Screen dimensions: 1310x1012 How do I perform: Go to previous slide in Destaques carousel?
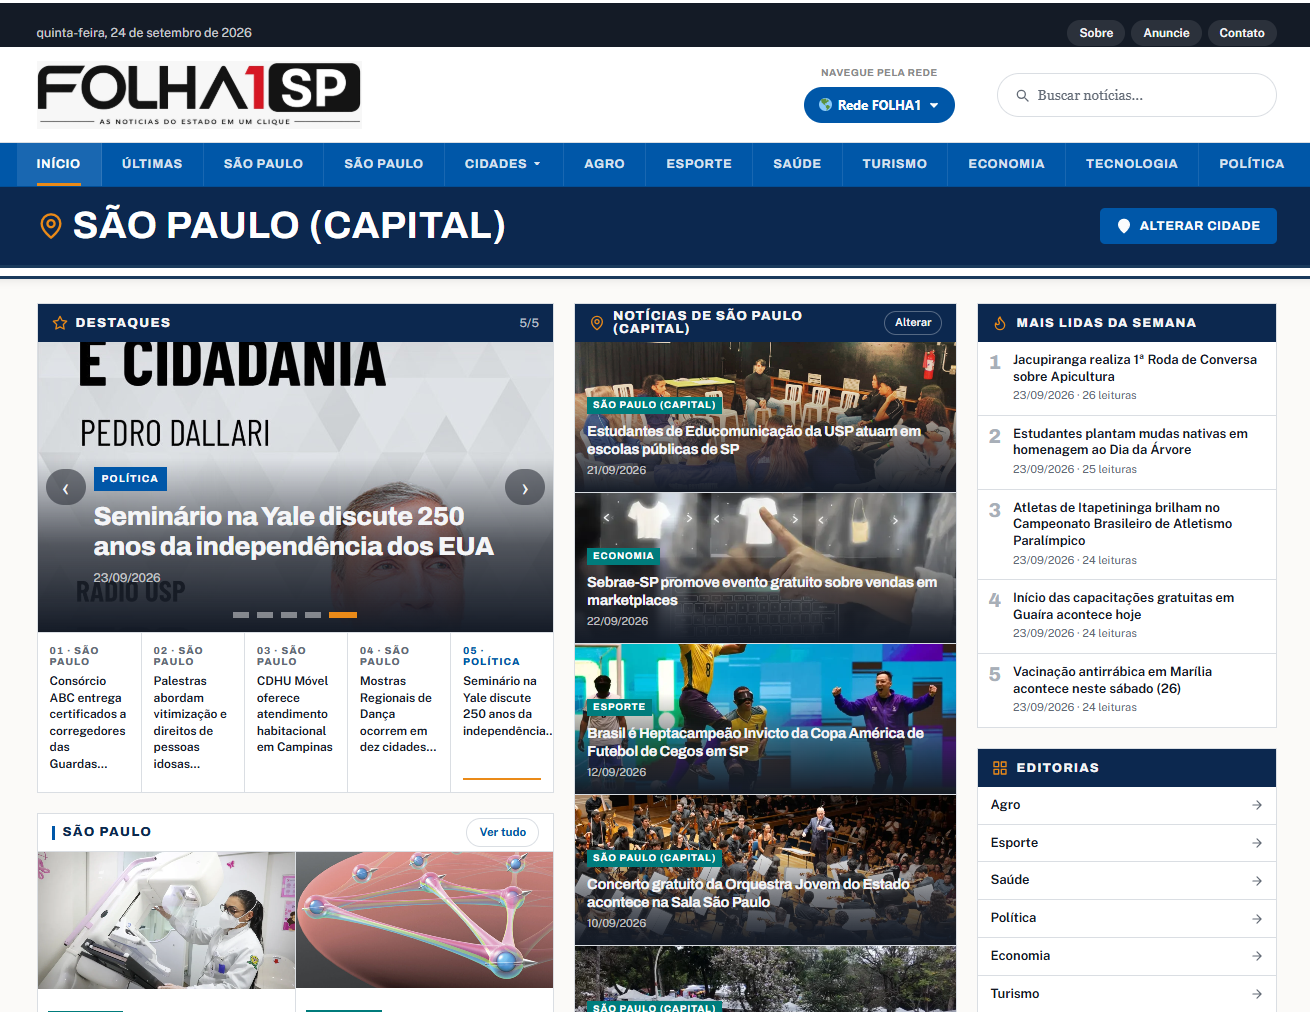(x=66, y=488)
